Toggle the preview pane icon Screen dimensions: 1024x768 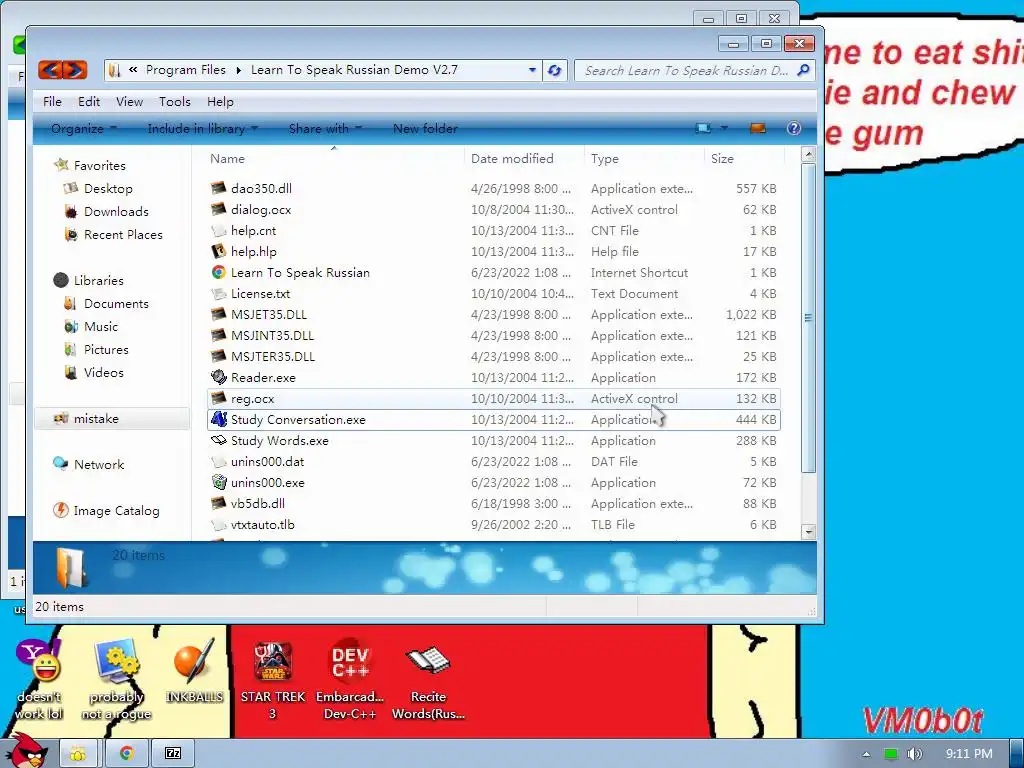pyautogui.click(x=758, y=128)
